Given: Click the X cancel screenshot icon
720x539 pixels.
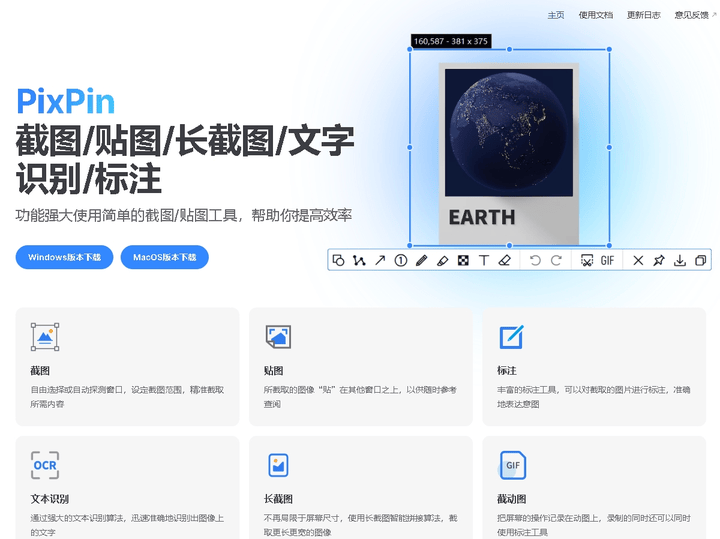Looking at the screenshot, I should pyautogui.click(x=638, y=260).
